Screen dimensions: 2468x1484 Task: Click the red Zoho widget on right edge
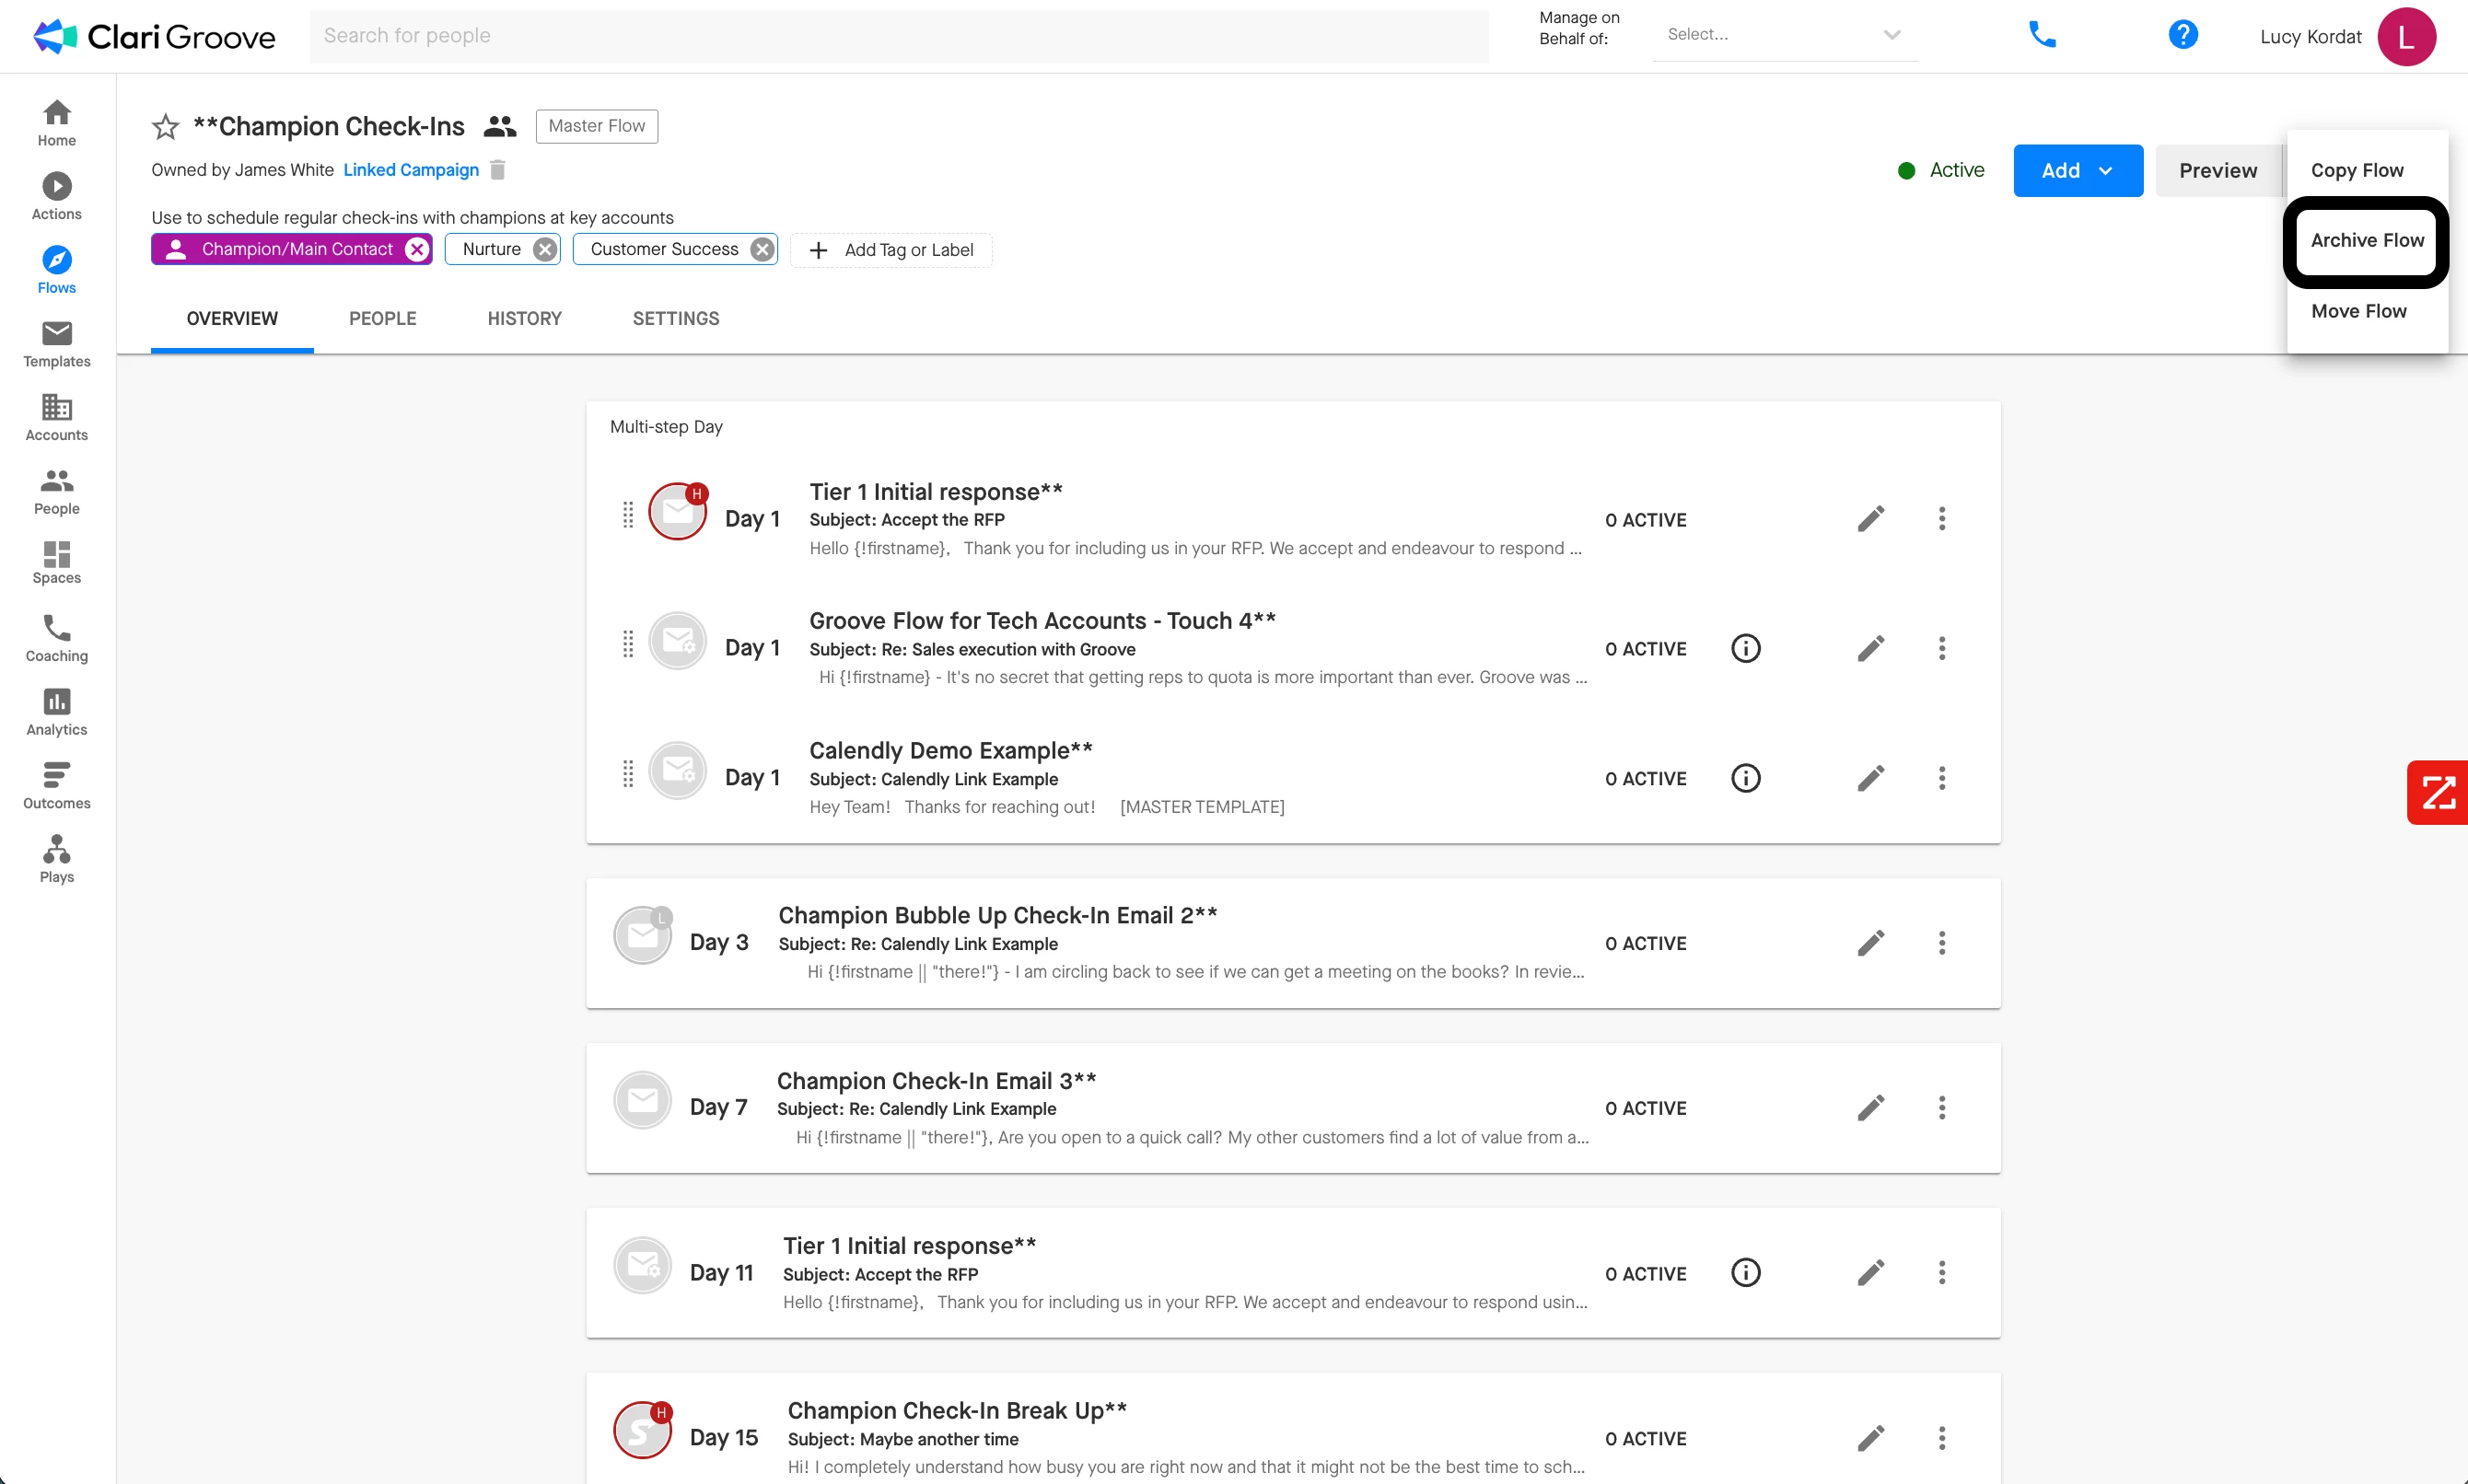2438,792
